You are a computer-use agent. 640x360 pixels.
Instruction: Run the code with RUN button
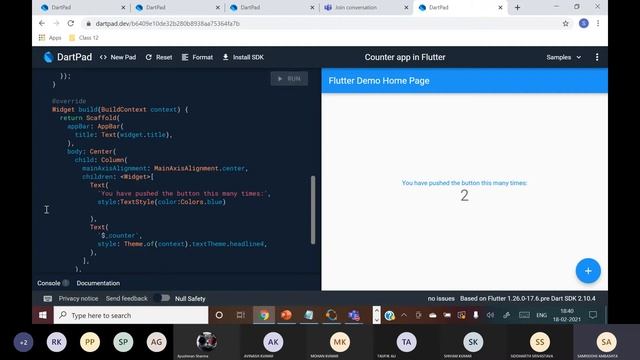tap(289, 79)
